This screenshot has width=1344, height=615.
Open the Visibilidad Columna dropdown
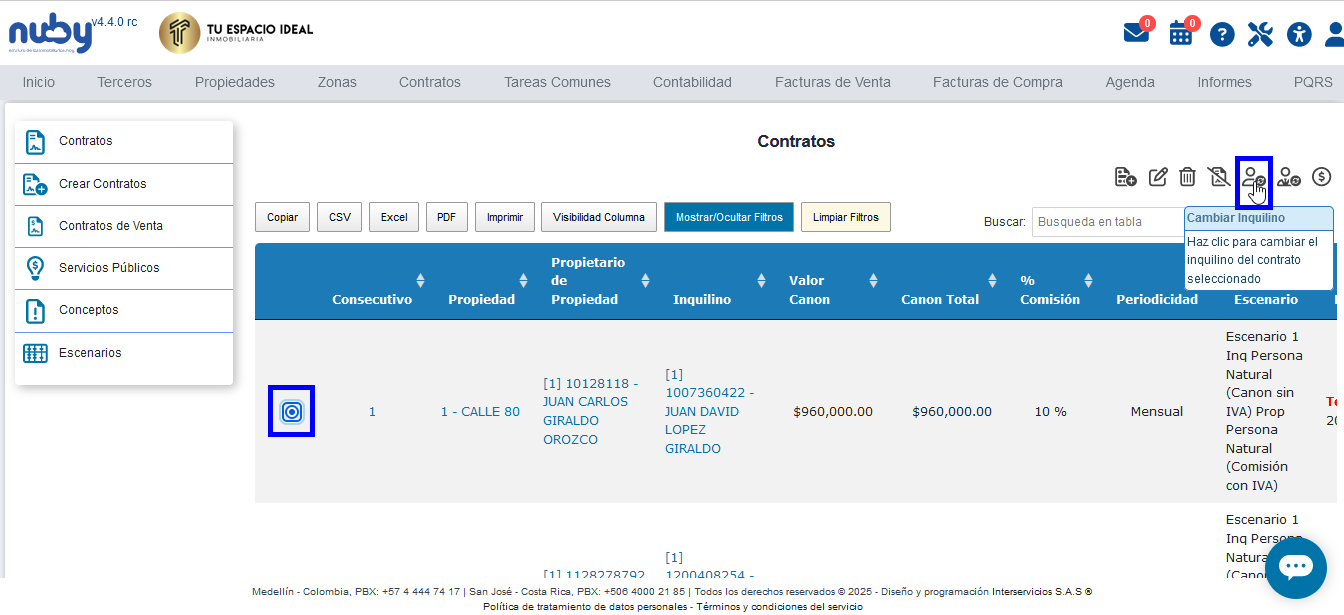pos(599,217)
